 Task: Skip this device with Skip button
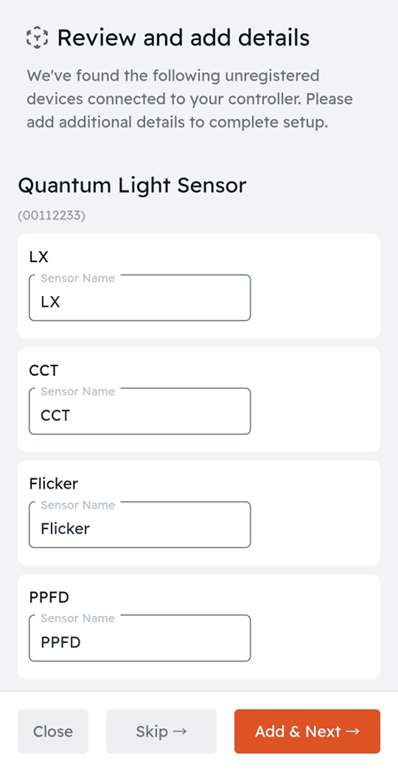(x=161, y=731)
